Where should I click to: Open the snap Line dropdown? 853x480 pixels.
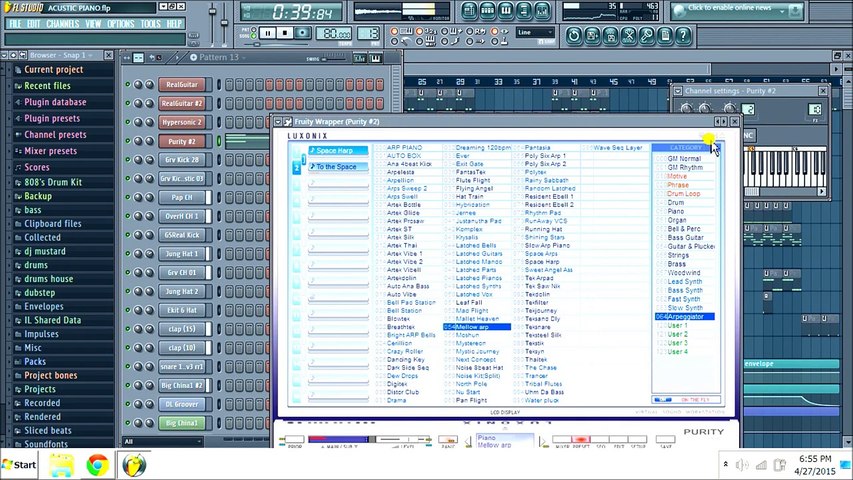point(535,32)
